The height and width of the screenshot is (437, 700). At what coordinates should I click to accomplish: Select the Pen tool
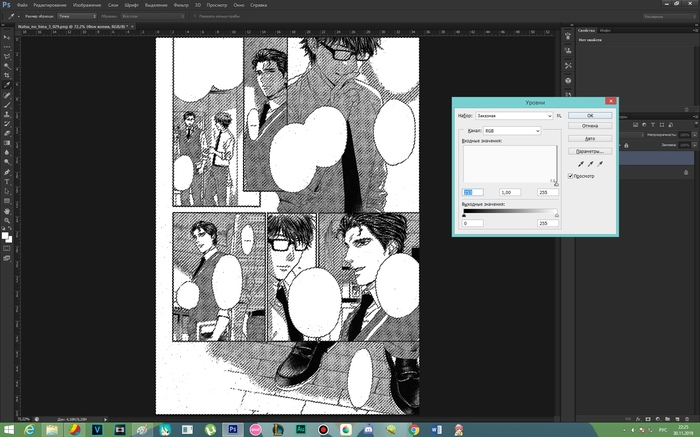coord(7,172)
